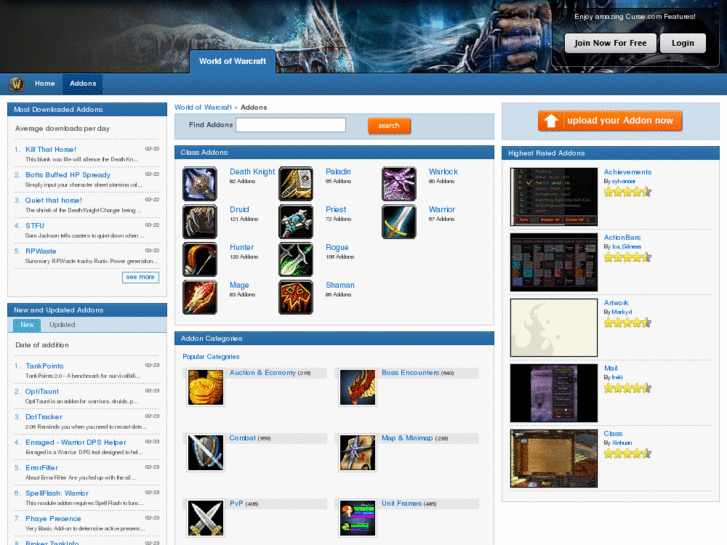The image size is (727, 545).
Task: Open the ErrorFilter addon link
Action: [42, 468]
